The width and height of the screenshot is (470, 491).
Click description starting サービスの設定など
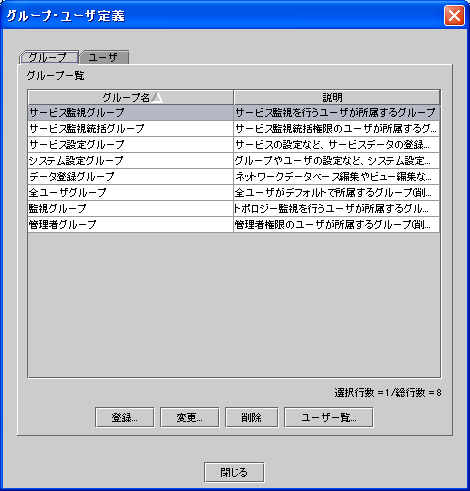tap(337, 144)
